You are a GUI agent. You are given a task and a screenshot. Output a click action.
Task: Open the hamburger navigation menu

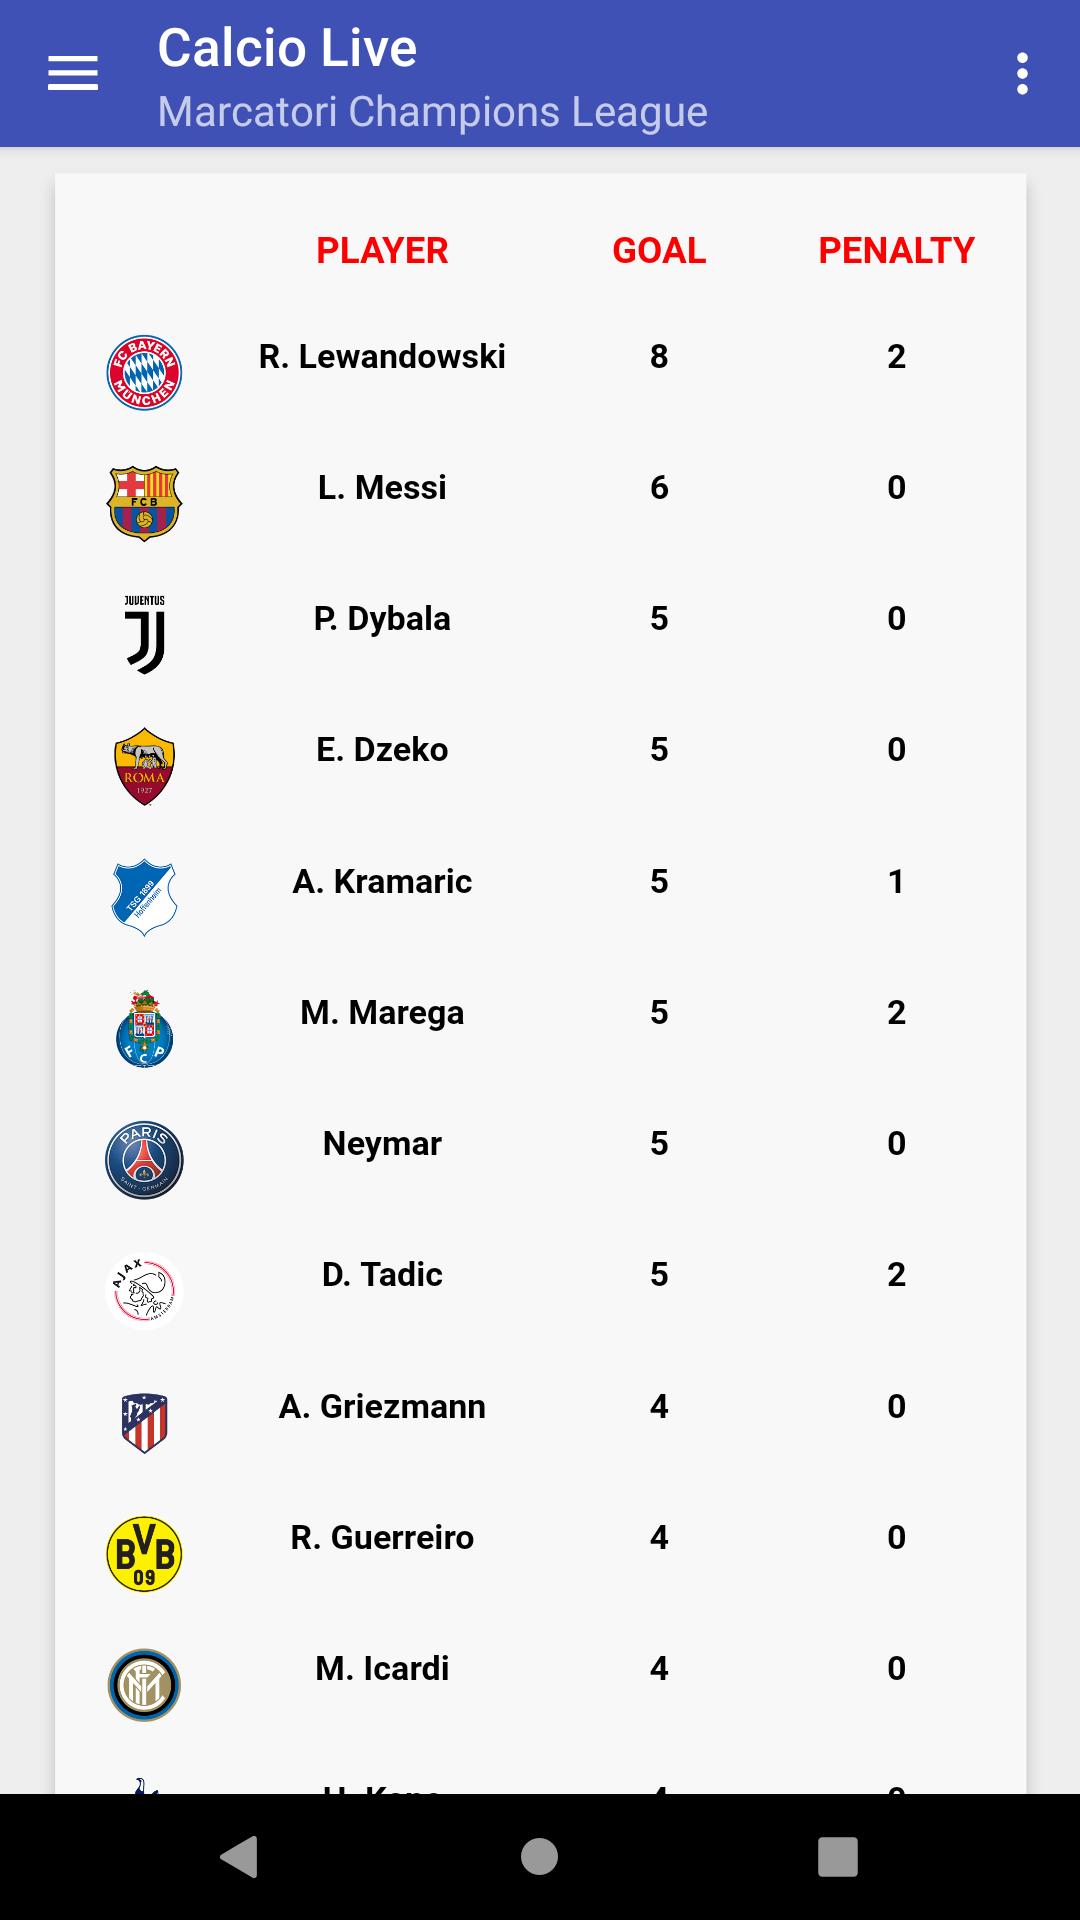pyautogui.click(x=73, y=73)
